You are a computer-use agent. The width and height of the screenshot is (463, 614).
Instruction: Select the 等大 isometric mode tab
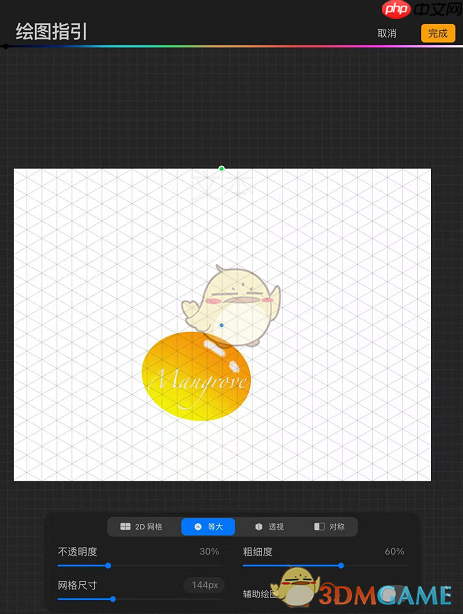point(208,527)
